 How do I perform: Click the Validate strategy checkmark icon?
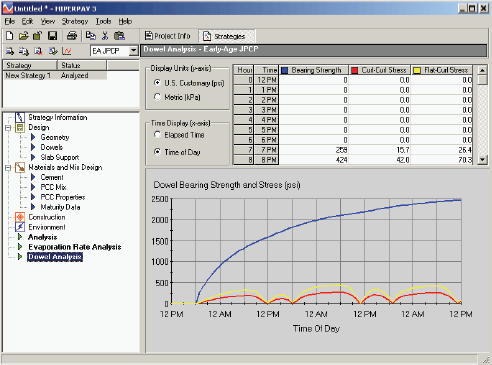coord(53,51)
